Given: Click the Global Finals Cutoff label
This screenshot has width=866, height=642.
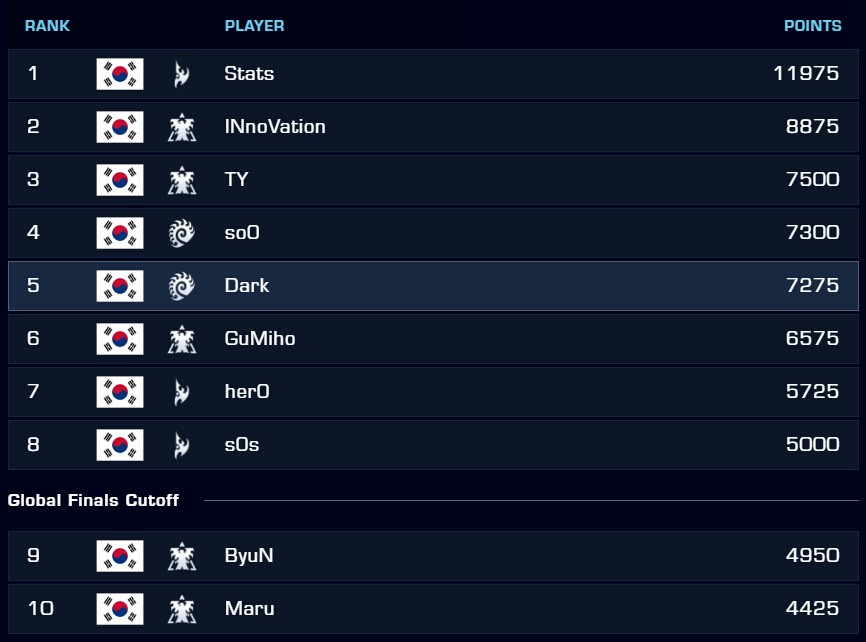Looking at the screenshot, I should [x=93, y=500].
